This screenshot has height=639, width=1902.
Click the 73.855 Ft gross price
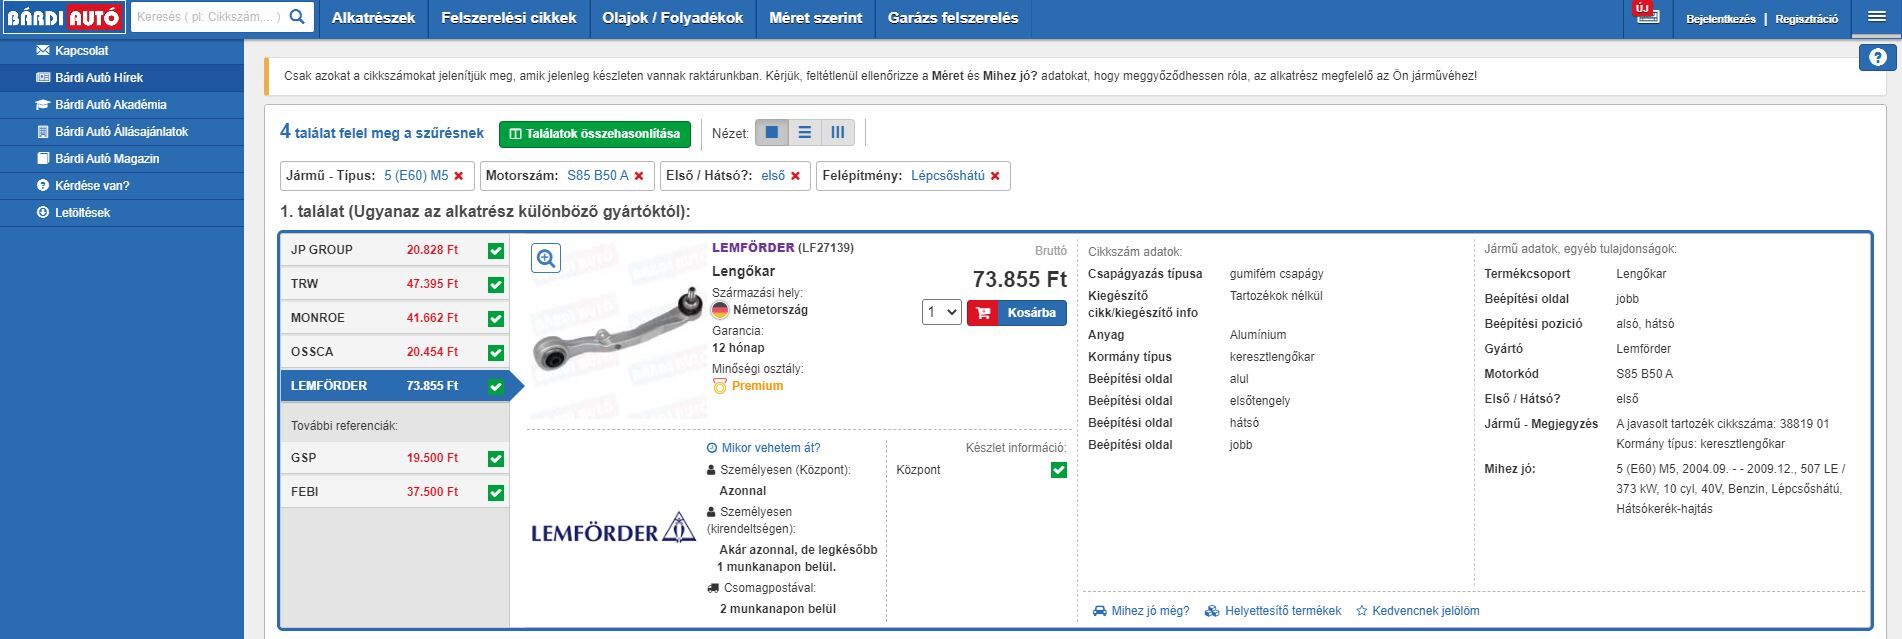pos(1019,279)
